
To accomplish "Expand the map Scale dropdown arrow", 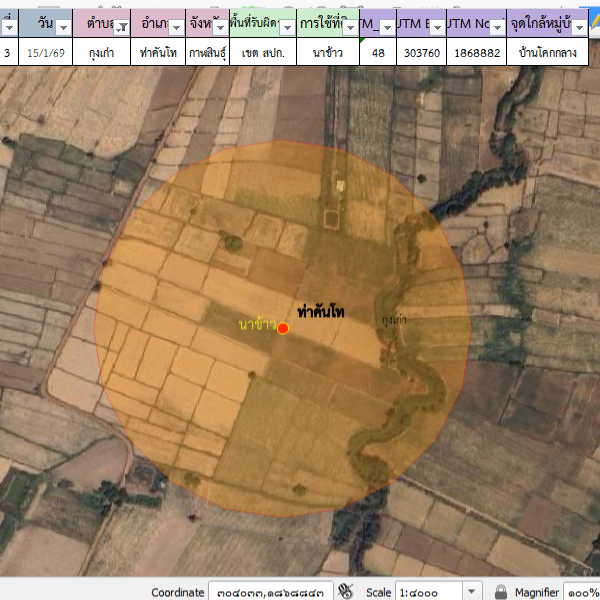I will point(472,592).
